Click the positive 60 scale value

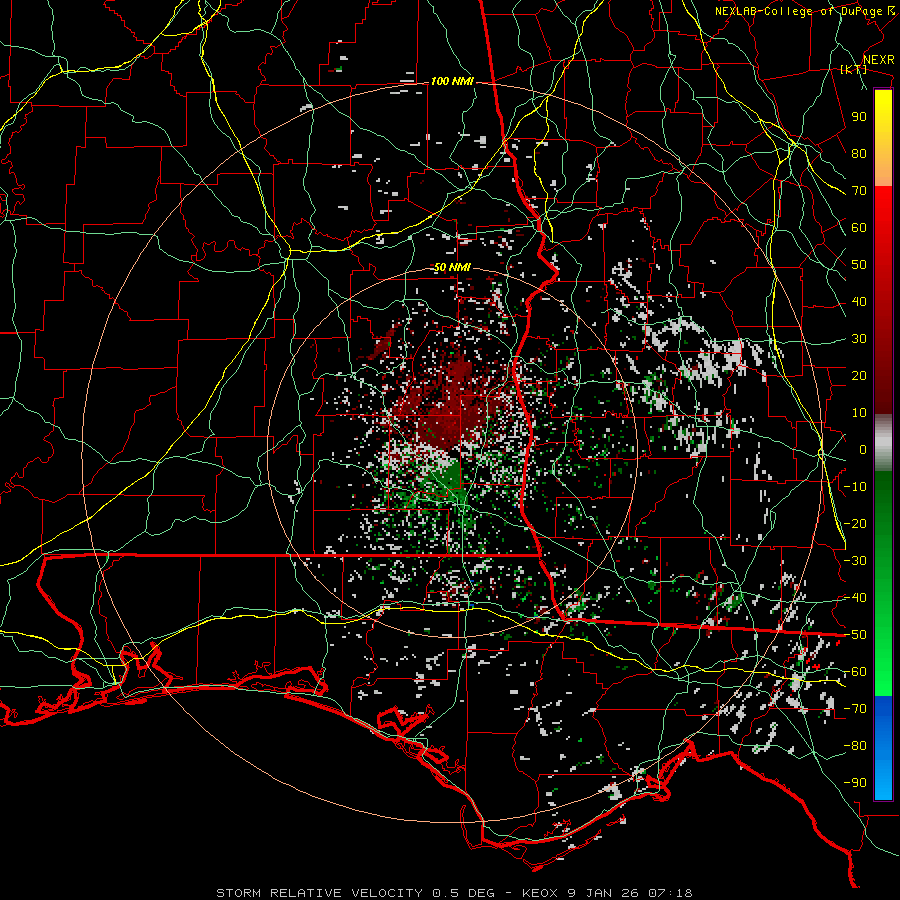point(859,227)
